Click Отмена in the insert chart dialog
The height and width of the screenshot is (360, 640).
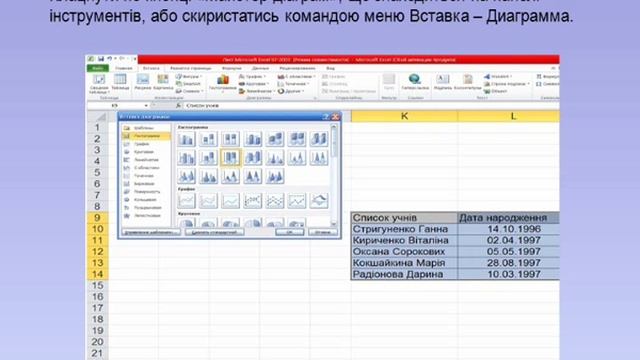point(323,232)
